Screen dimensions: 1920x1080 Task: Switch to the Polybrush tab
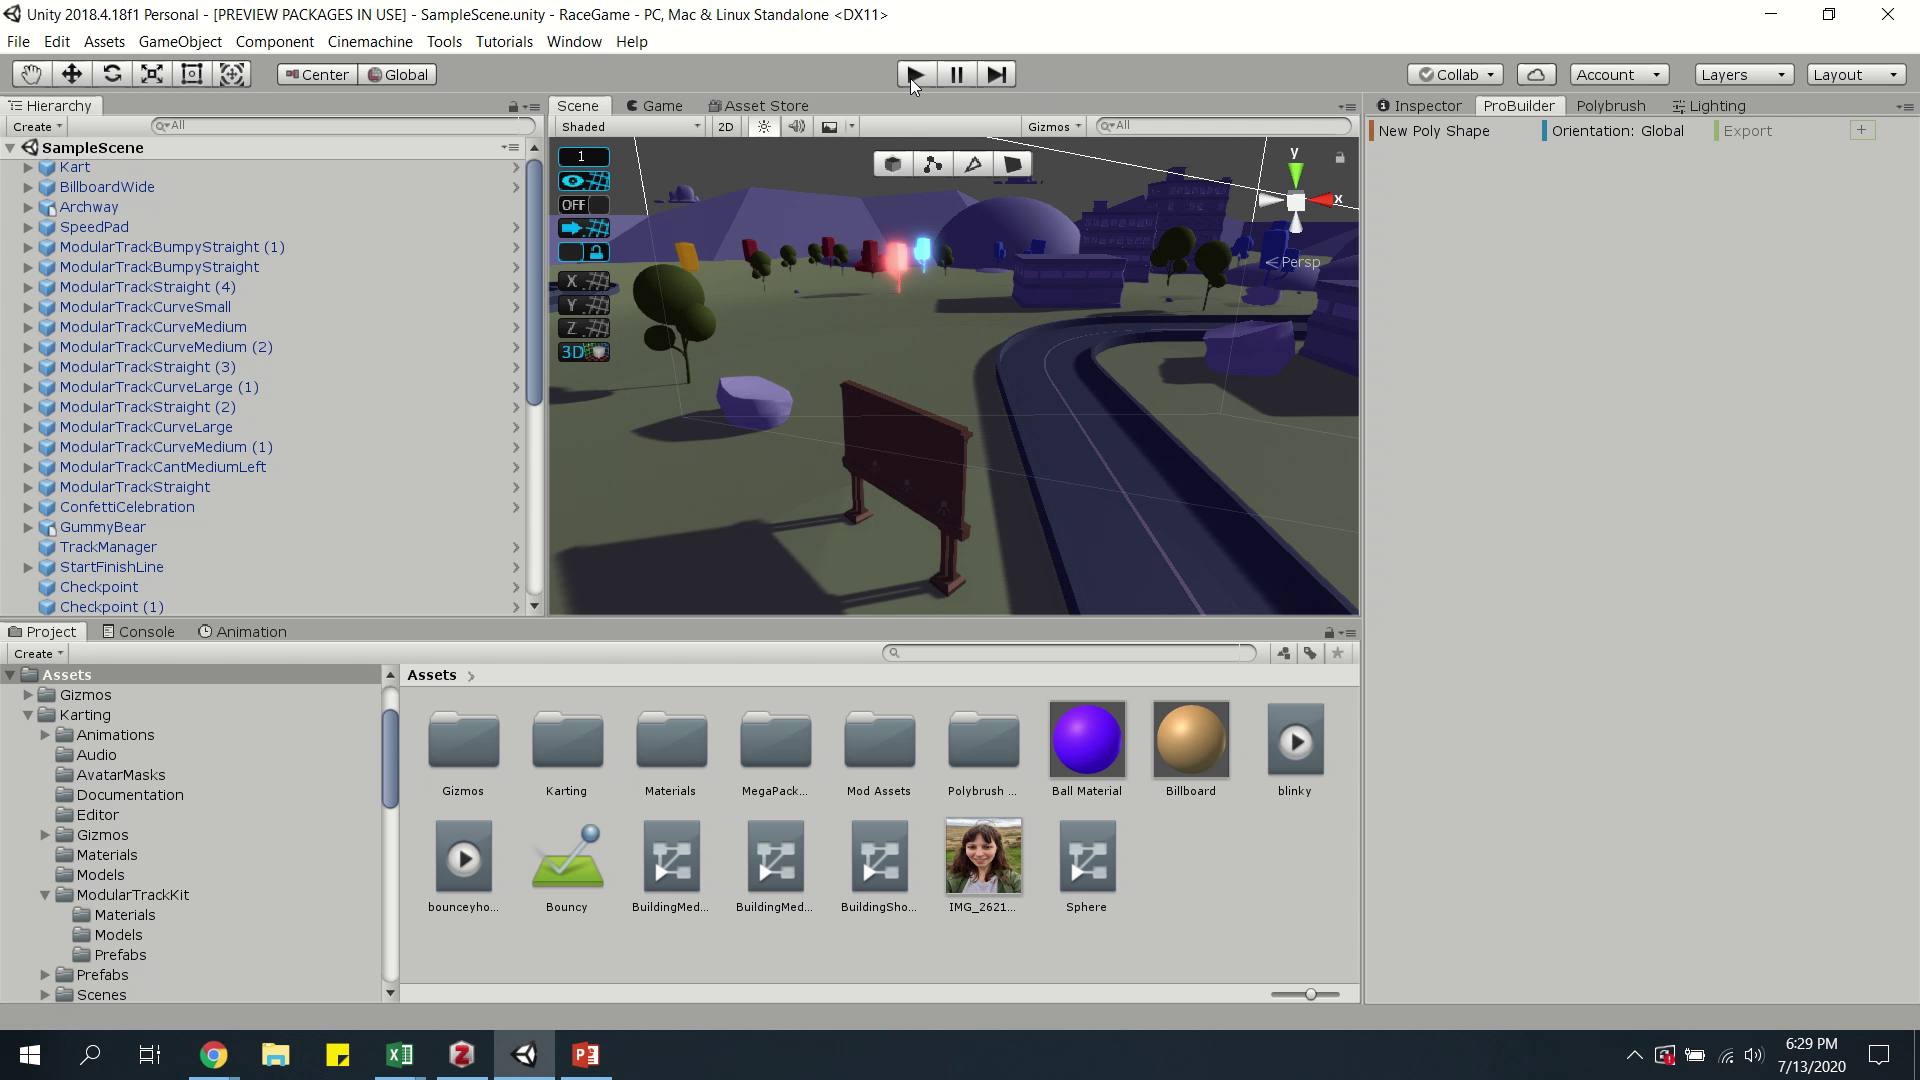pos(1610,106)
